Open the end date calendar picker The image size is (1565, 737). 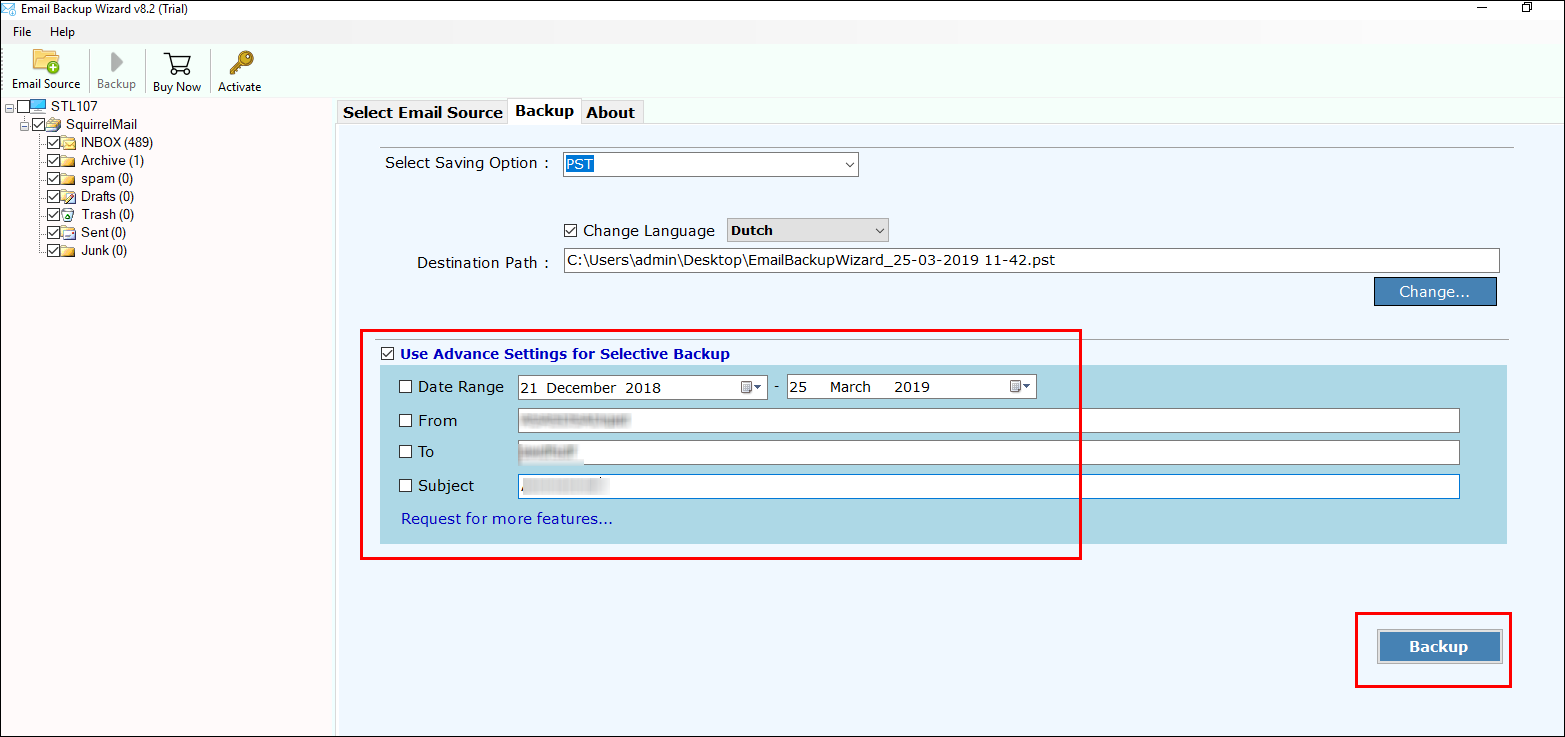click(x=1021, y=387)
